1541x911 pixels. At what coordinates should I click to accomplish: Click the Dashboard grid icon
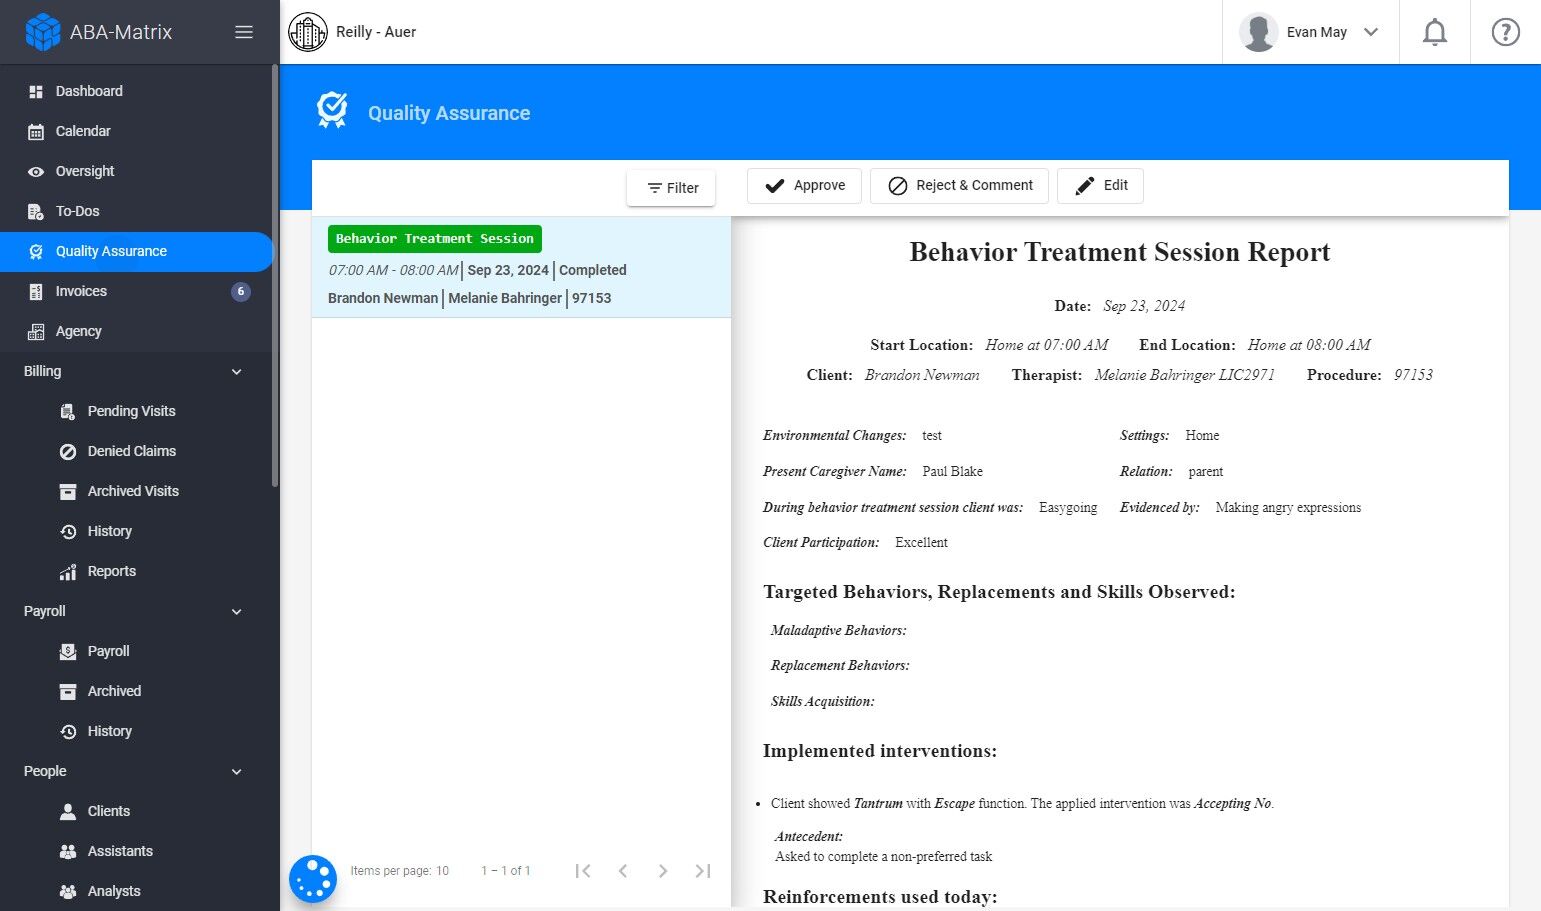pyautogui.click(x=36, y=92)
